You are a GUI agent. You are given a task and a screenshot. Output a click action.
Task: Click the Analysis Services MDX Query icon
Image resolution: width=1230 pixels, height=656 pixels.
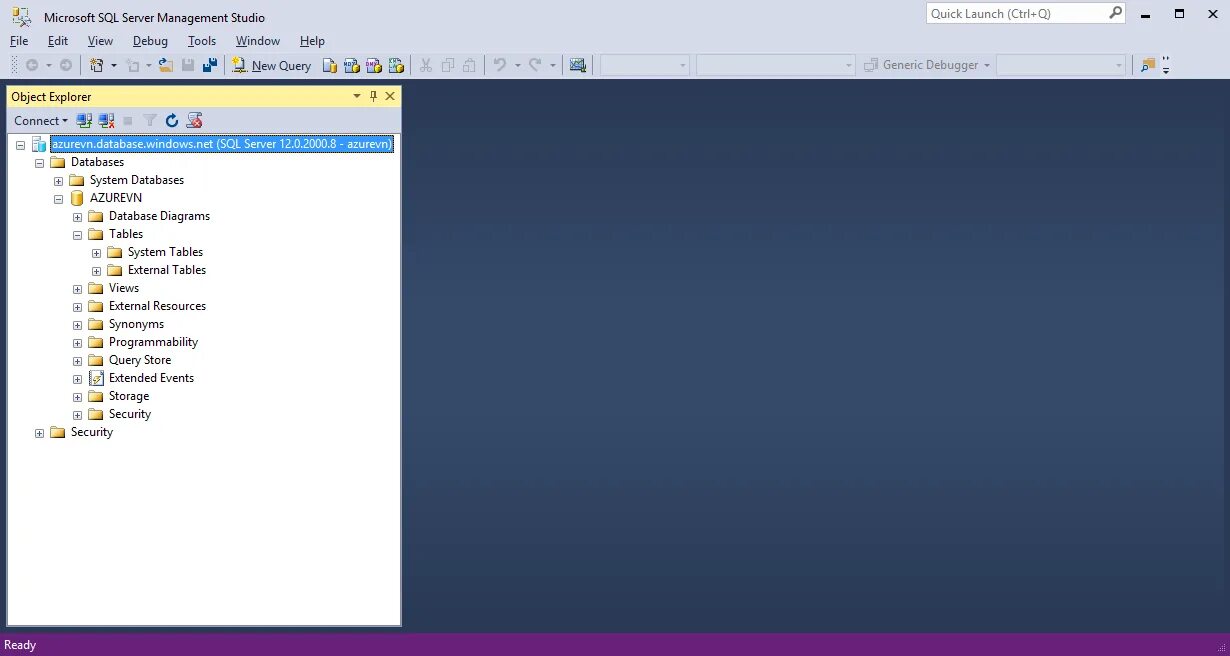pos(351,65)
